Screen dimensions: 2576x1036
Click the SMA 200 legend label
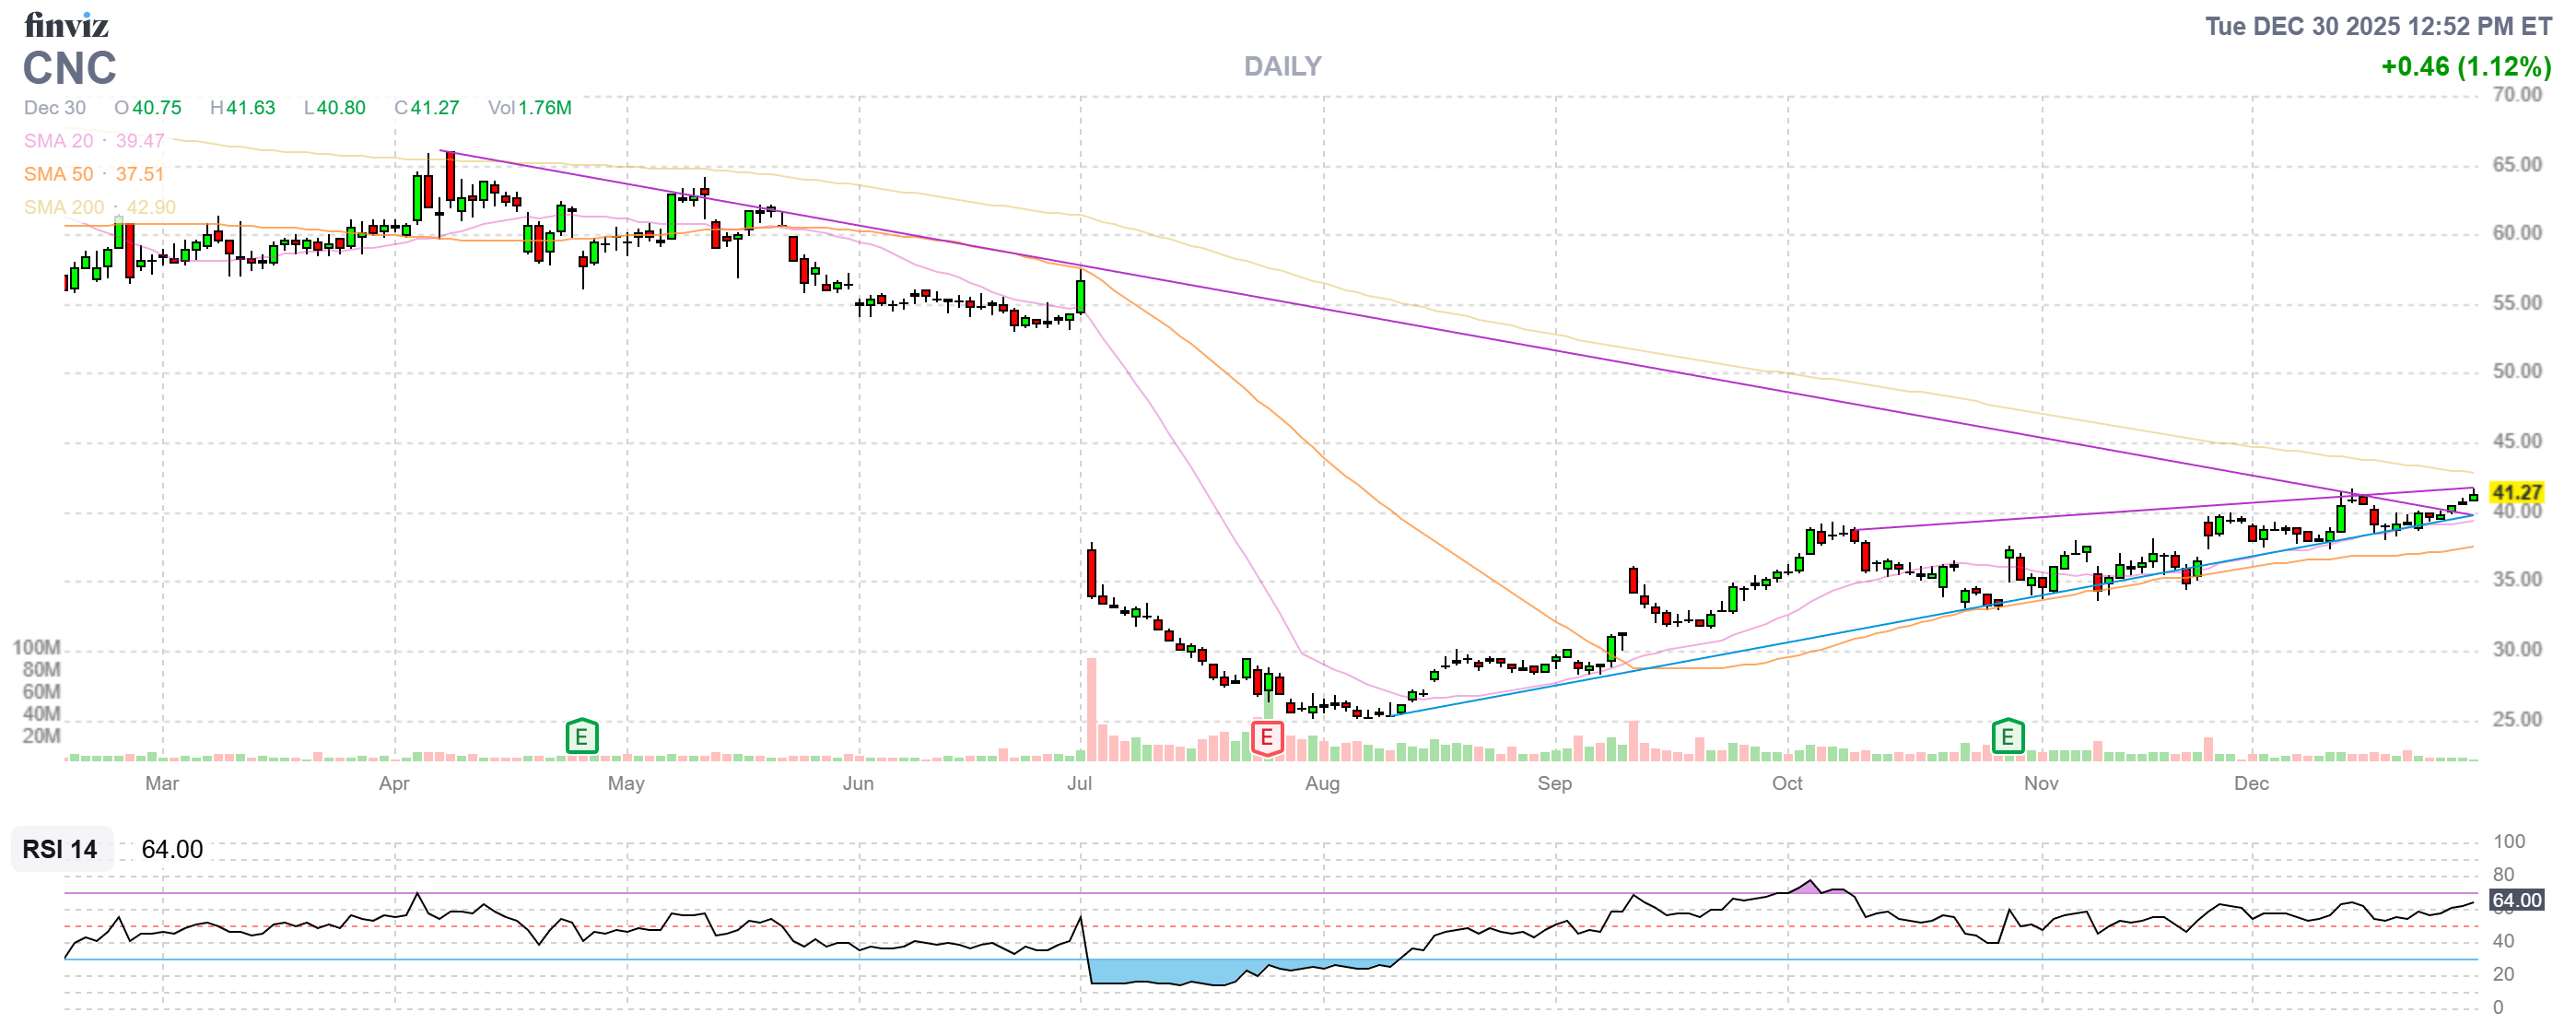64,207
